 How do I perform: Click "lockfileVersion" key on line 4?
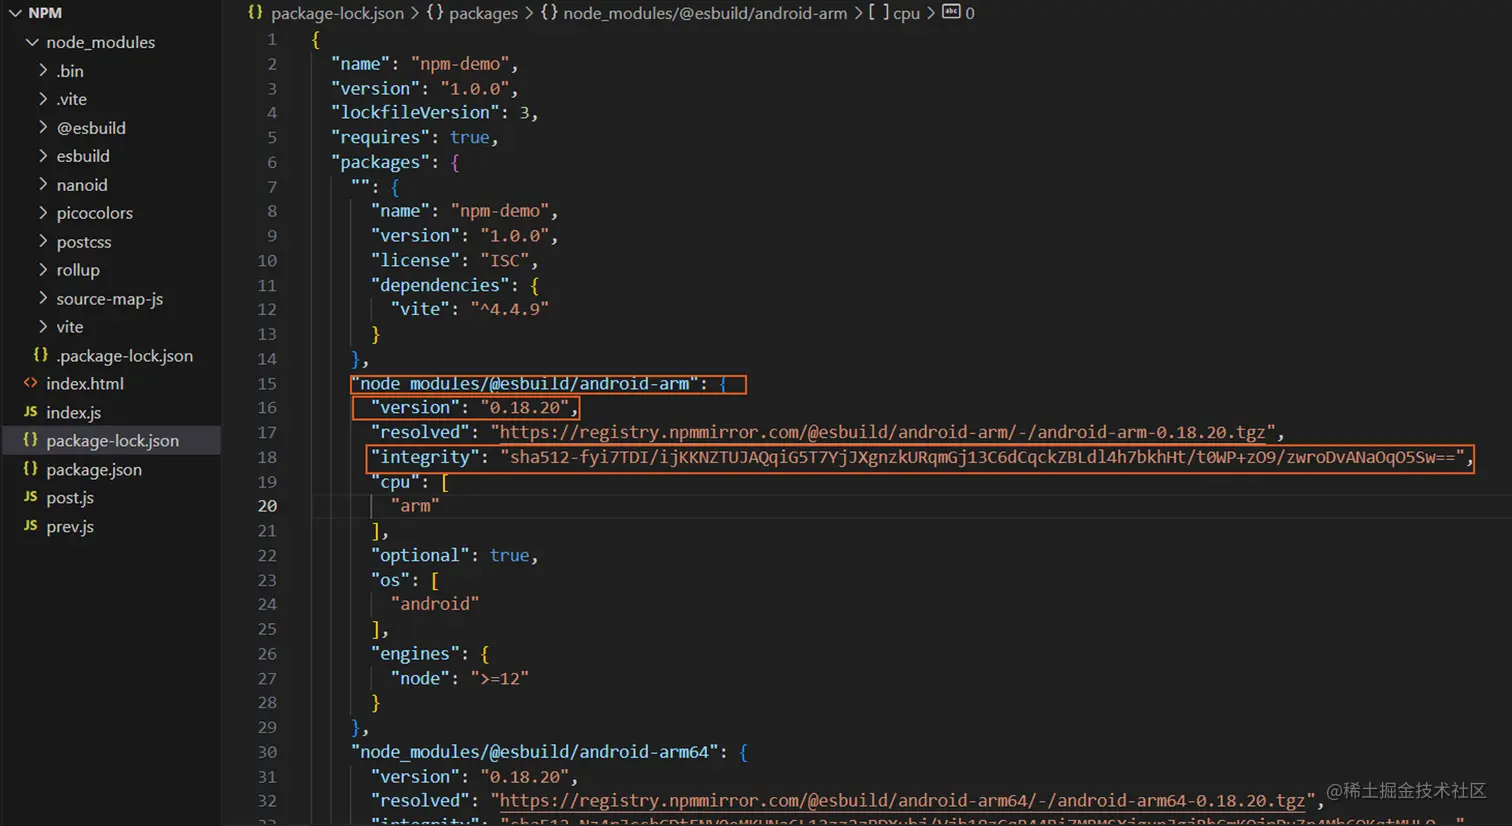click(x=416, y=113)
